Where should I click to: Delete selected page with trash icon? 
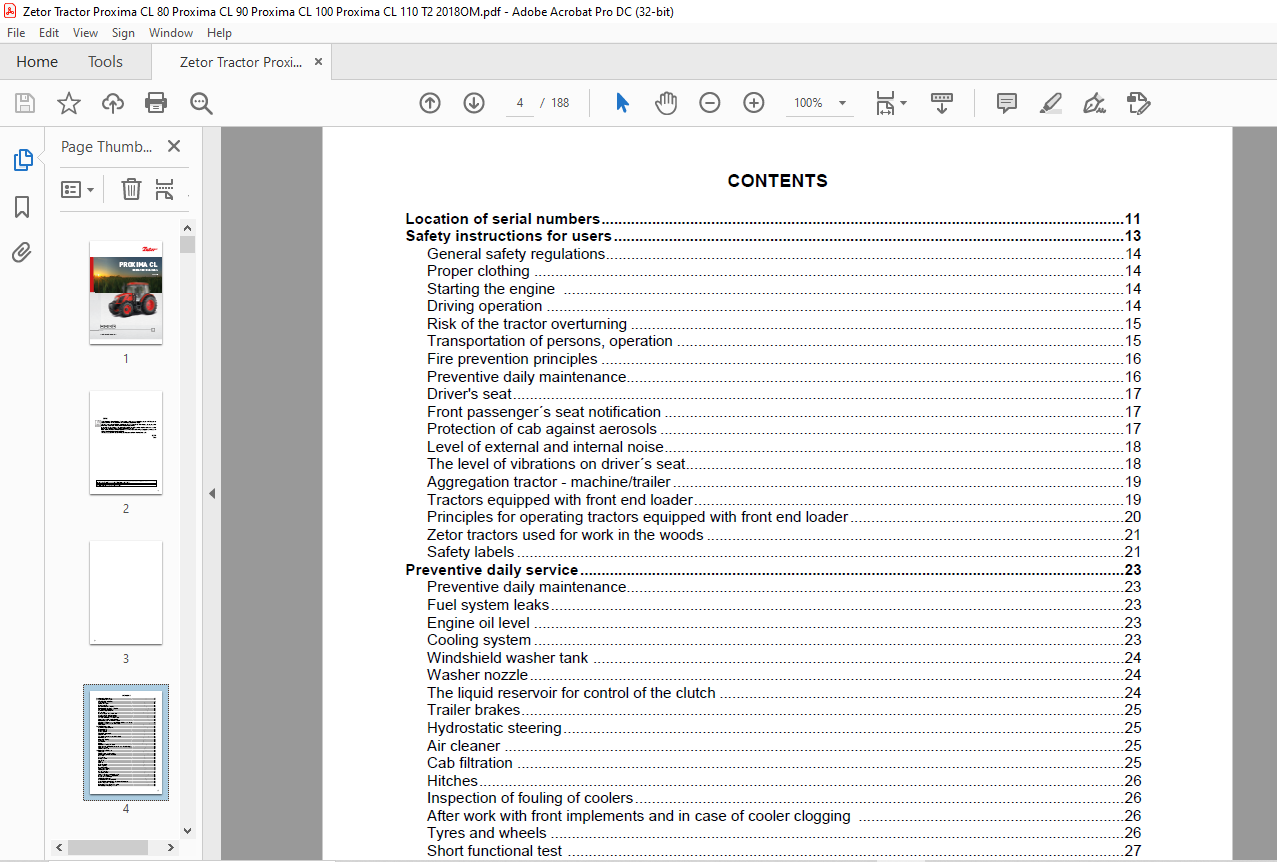[x=131, y=189]
